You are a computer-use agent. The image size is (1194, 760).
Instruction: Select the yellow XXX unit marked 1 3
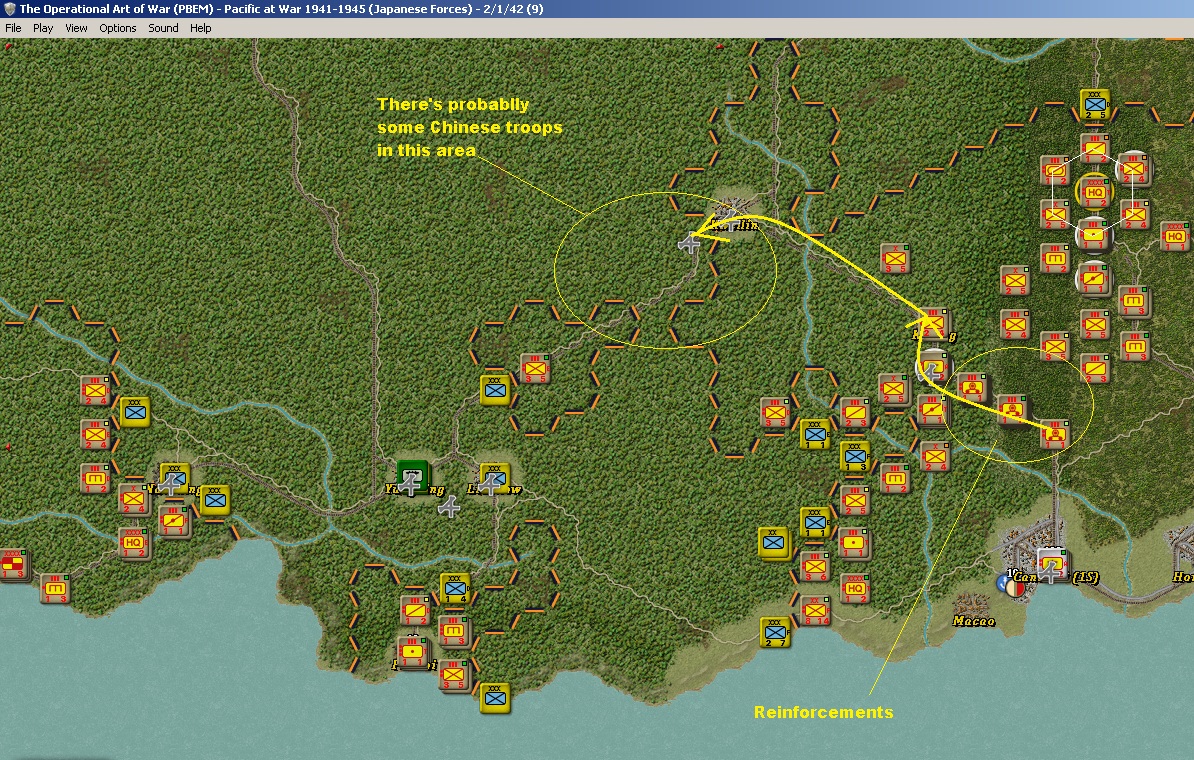pyautogui.click(x=854, y=456)
